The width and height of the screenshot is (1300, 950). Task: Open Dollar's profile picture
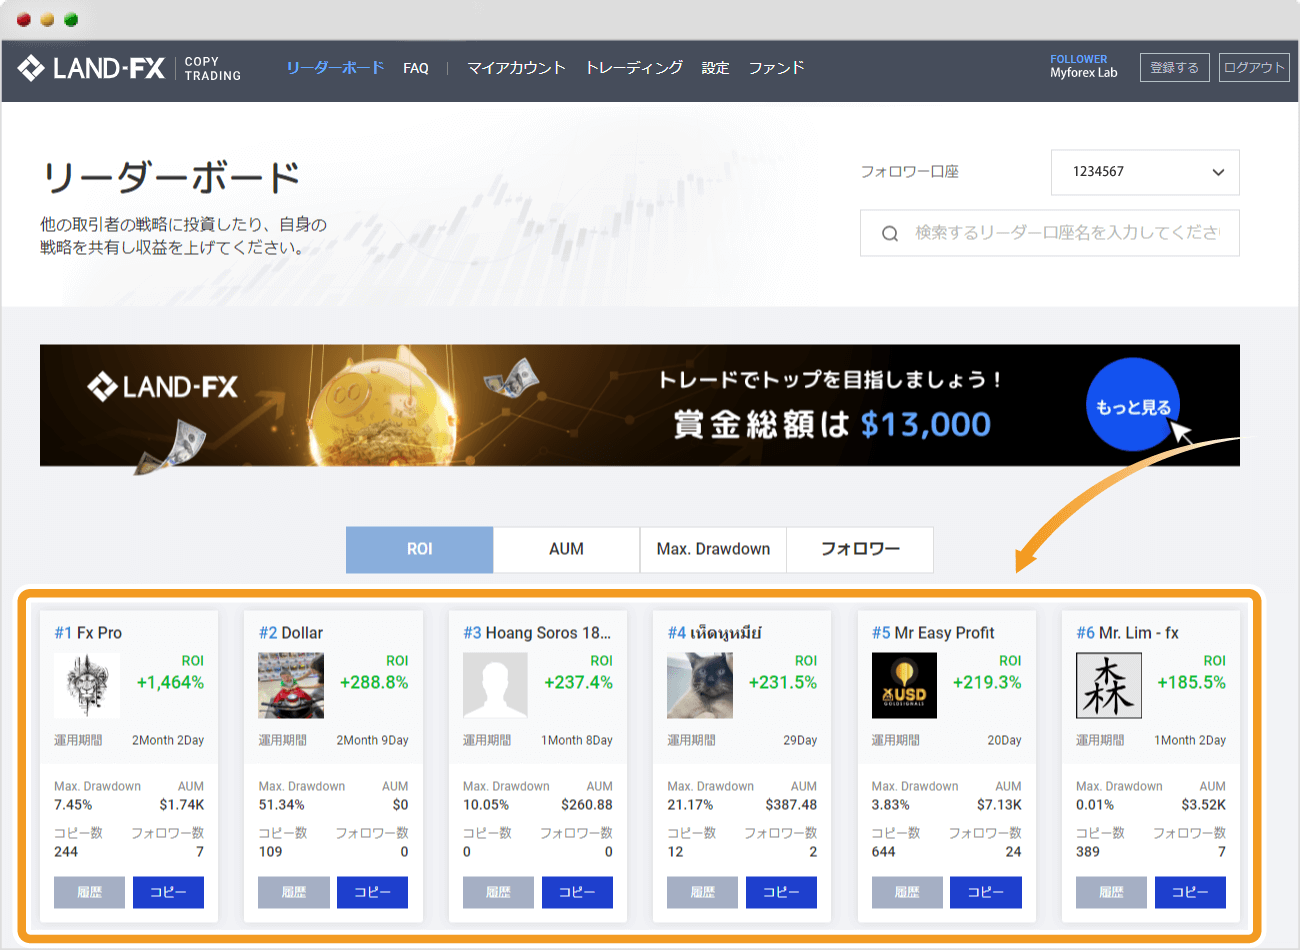pyautogui.click(x=291, y=685)
